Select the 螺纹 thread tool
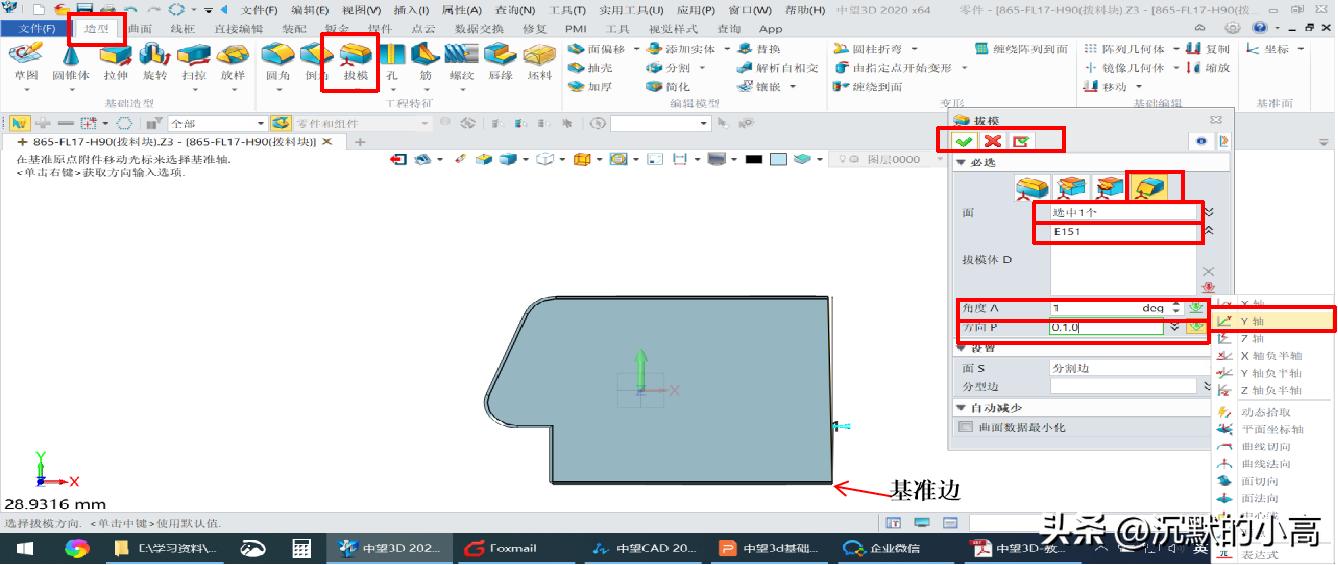 (x=461, y=62)
